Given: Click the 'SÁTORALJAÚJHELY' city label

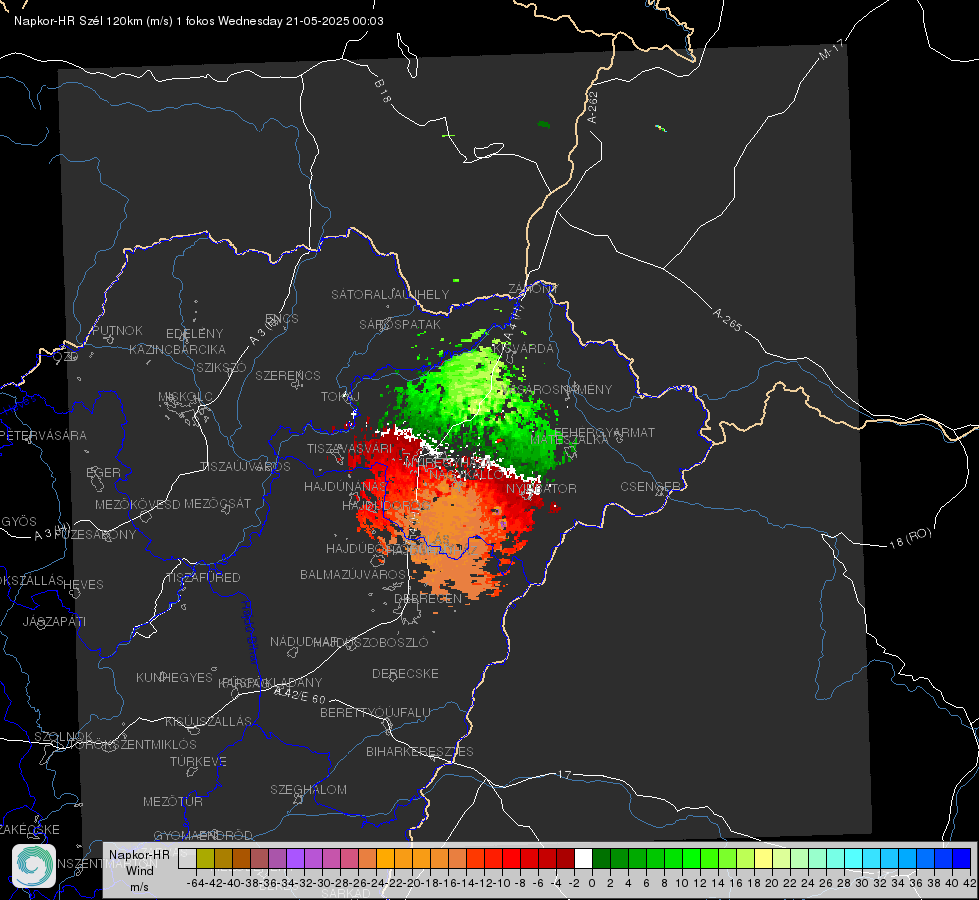Looking at the screenshot, I should [390, 294].
